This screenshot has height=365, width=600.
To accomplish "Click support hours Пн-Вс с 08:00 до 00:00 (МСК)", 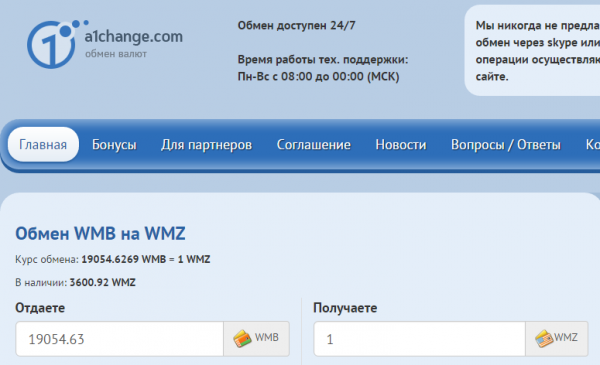I will tap(318, 77).
